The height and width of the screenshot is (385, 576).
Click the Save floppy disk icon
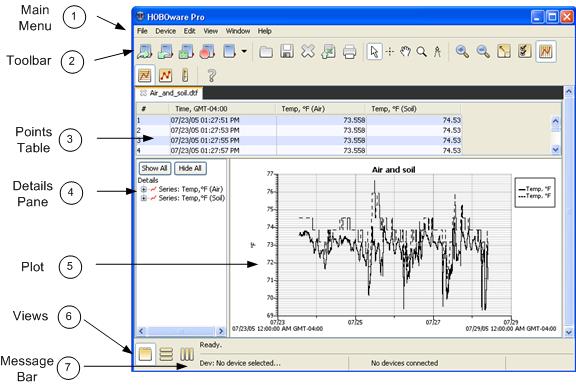click(287, 51)
